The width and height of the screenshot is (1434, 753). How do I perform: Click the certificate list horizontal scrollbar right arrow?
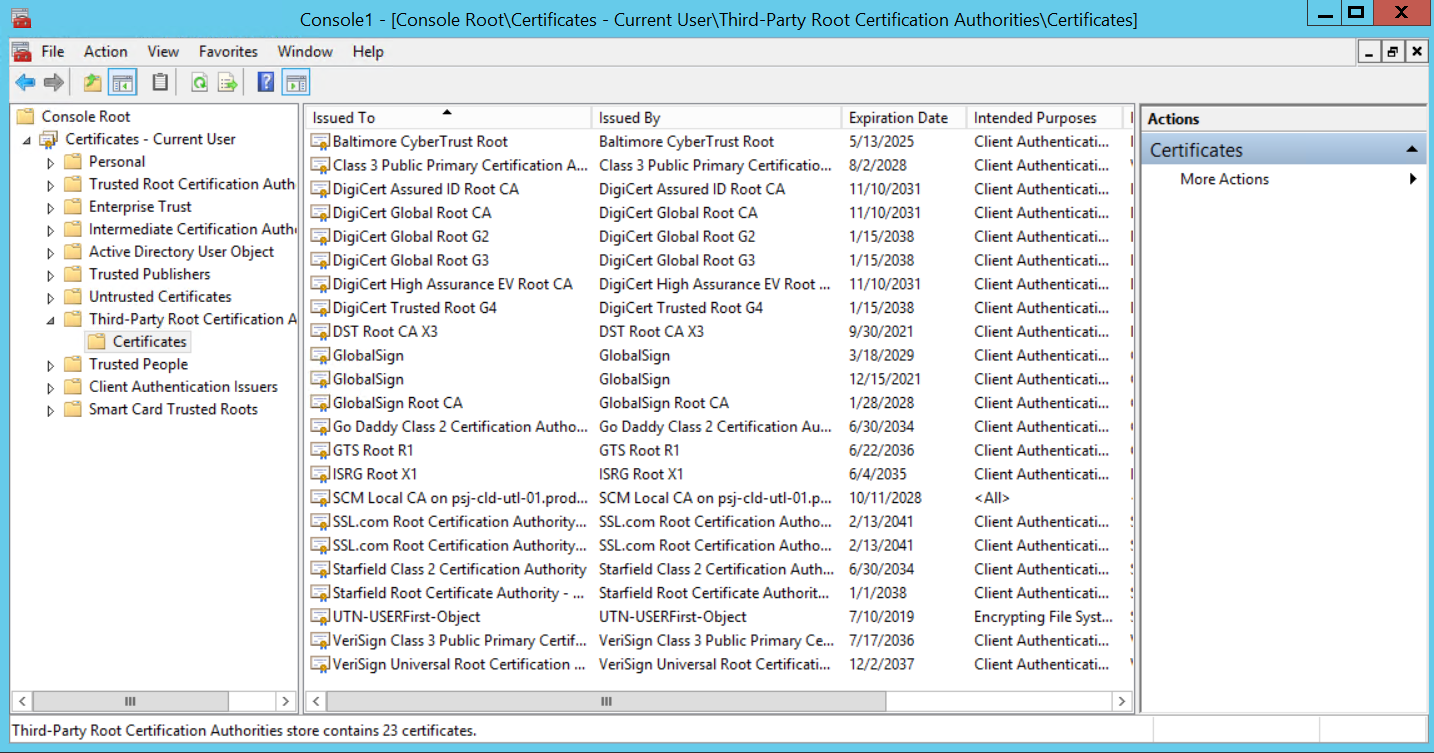(1123, 702)
